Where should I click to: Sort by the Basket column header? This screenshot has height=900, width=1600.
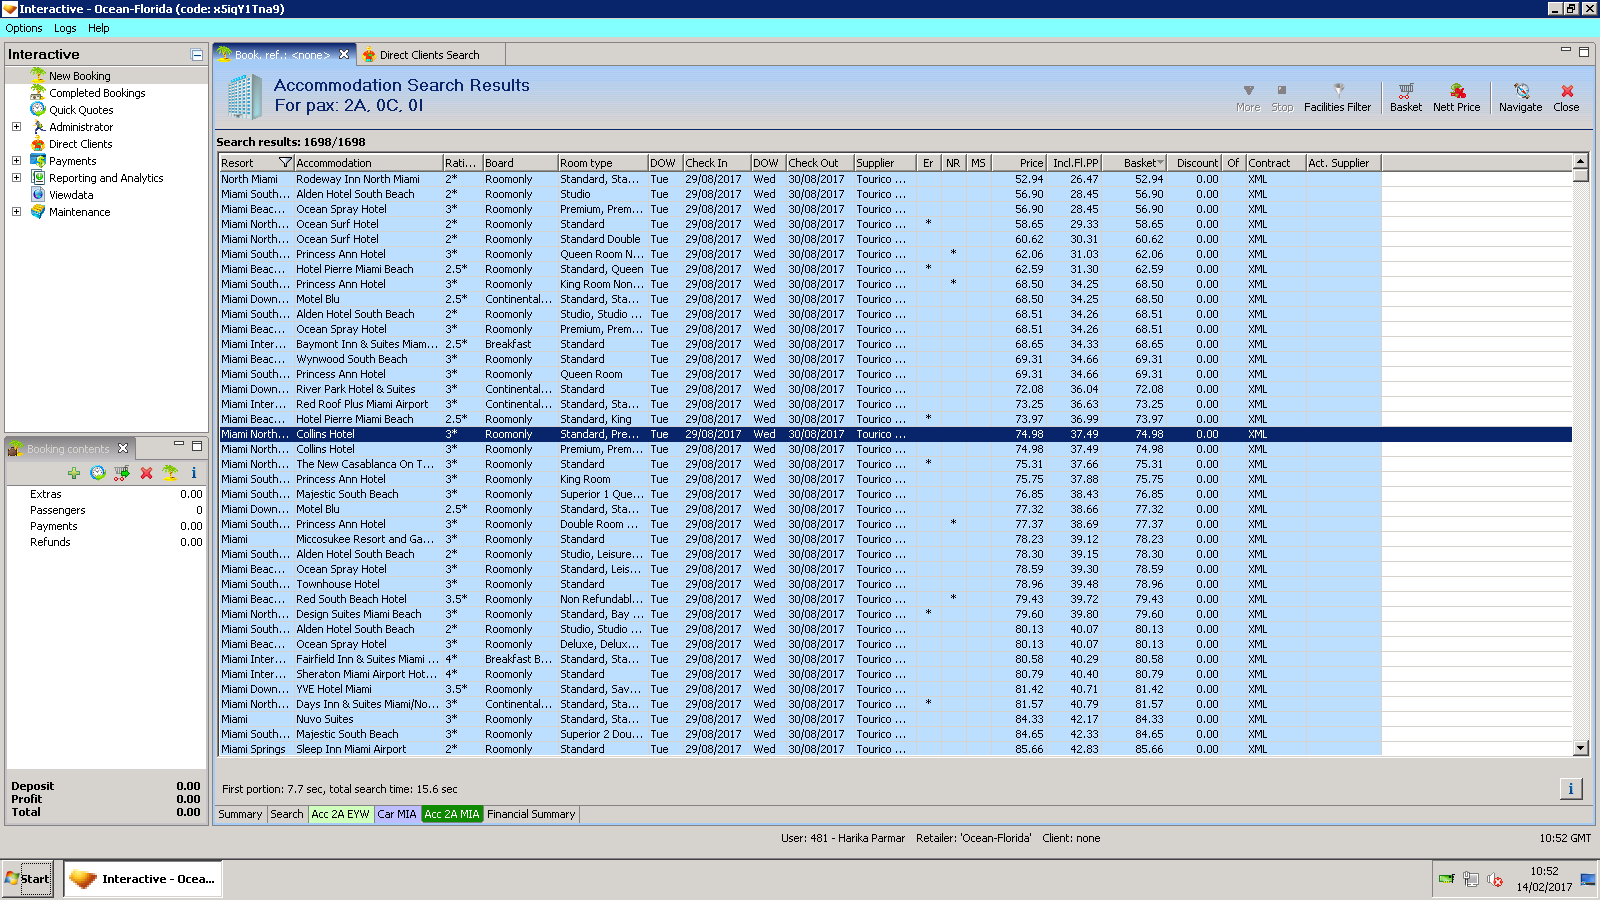[x=1139, y=163]
